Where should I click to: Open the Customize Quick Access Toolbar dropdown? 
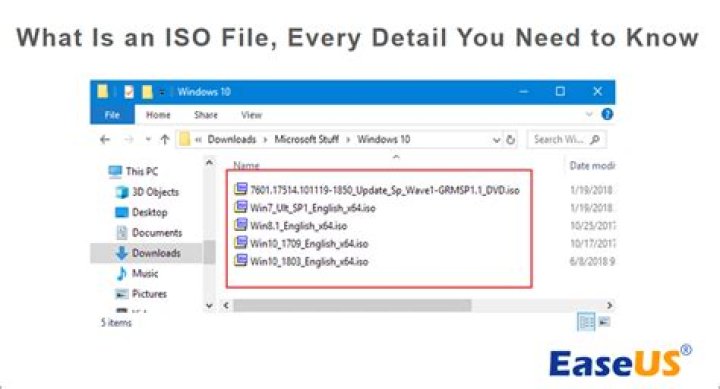[x=162, y=92]
